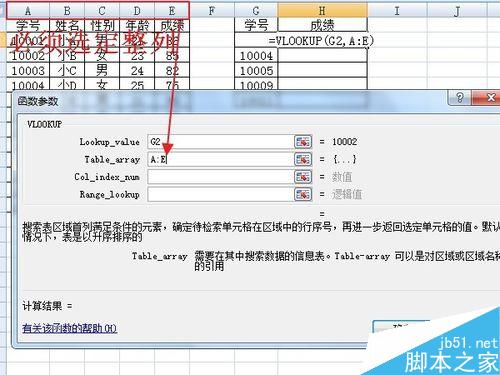This screenshot has width=500, height=375.
Task: Click cell 10002 in column A
Action: coord(28,55)
